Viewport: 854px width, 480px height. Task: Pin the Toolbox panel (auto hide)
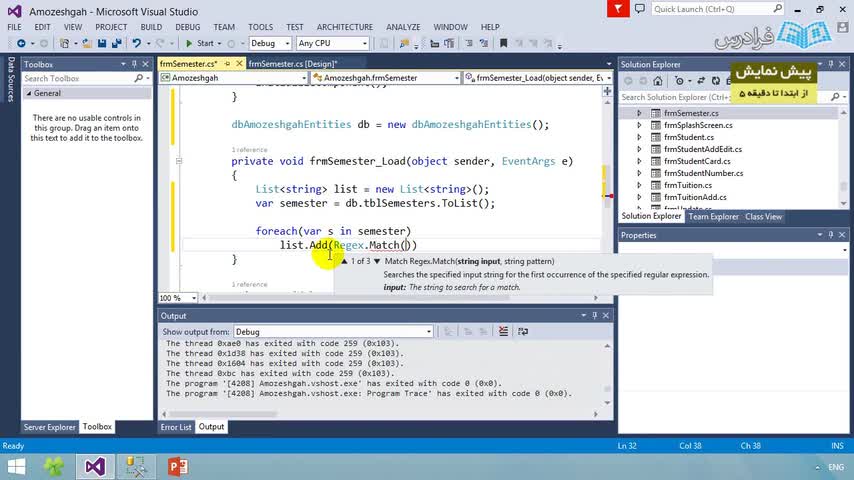click(134, 64)
